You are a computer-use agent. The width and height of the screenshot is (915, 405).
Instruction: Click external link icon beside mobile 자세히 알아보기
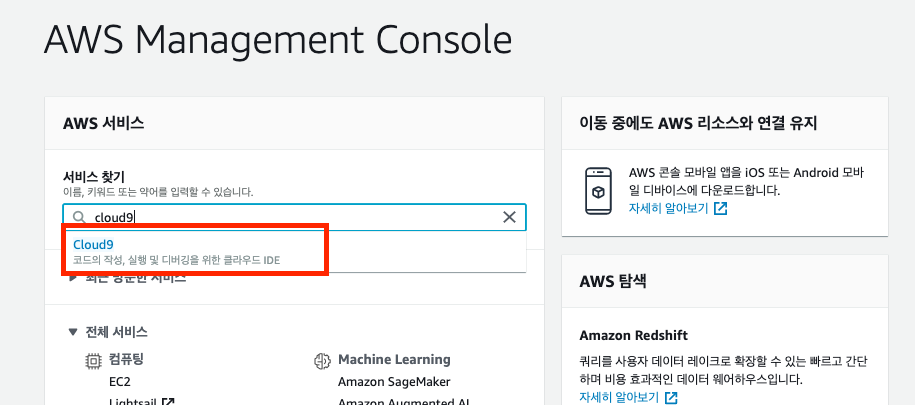pyautogui.click(x=721, y=208)
